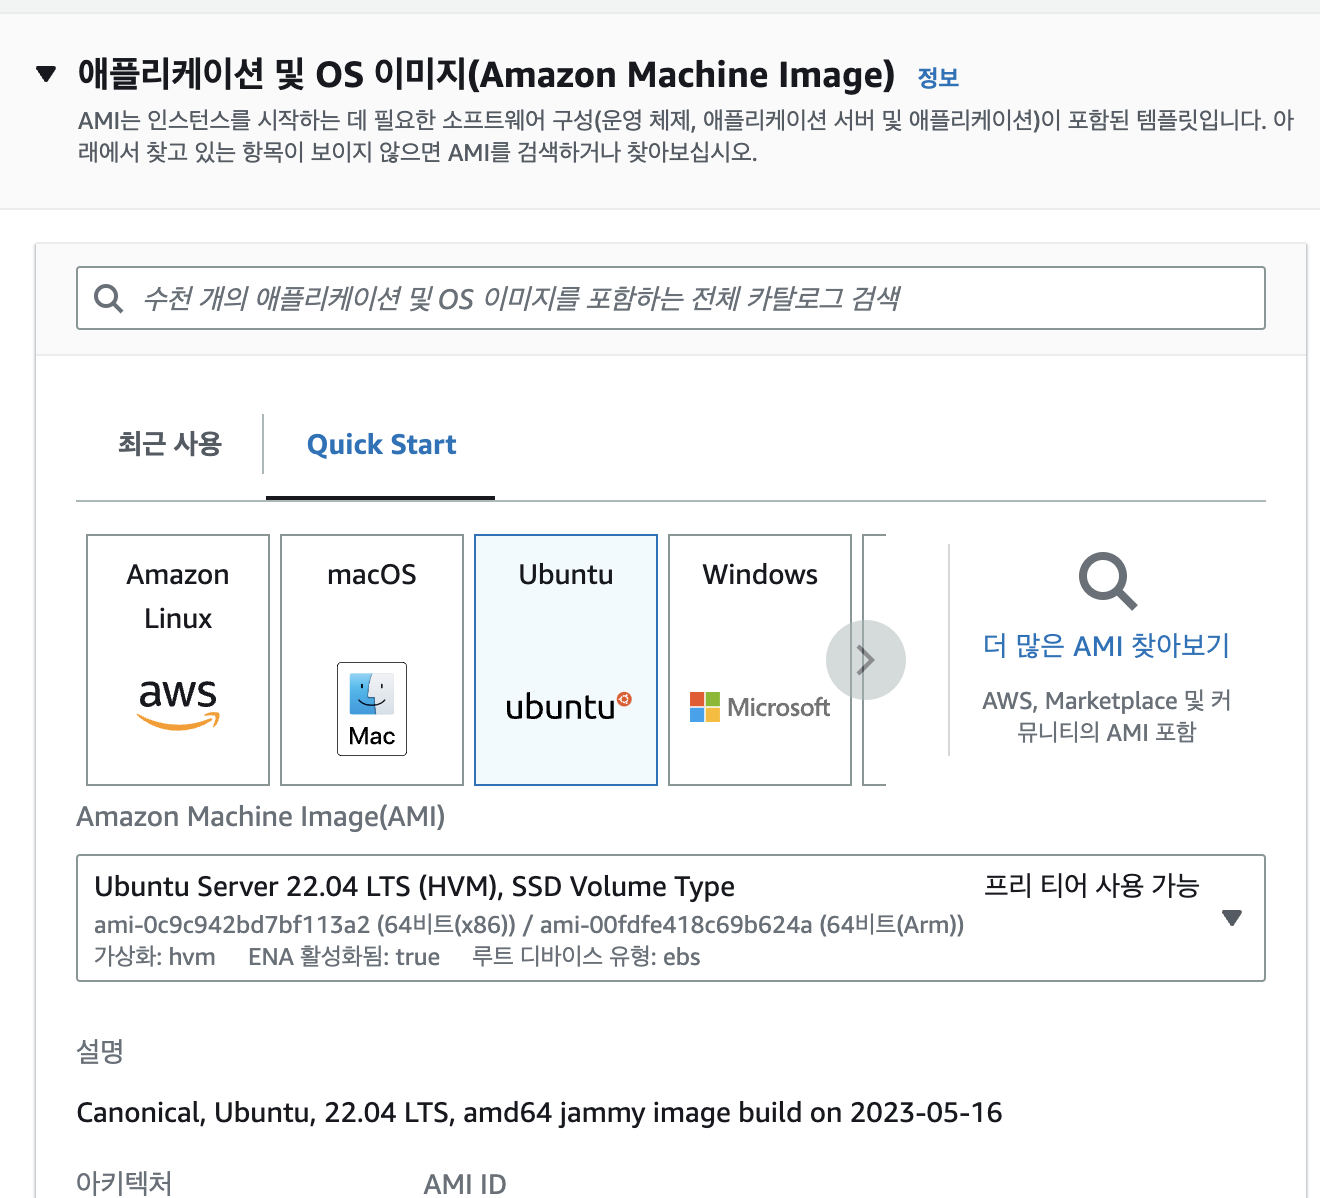Click the large browse AMI magnifier icon
The width and height of the screenshot is (1320, 1198).
coord(1107,581)
